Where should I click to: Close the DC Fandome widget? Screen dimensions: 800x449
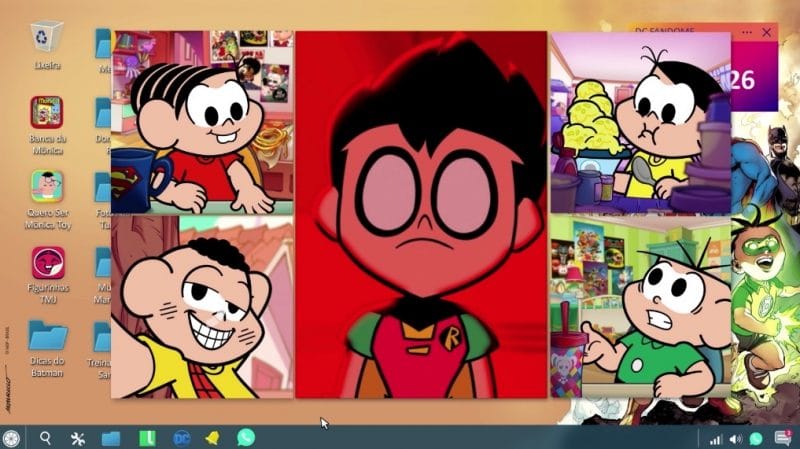[767, 32]
